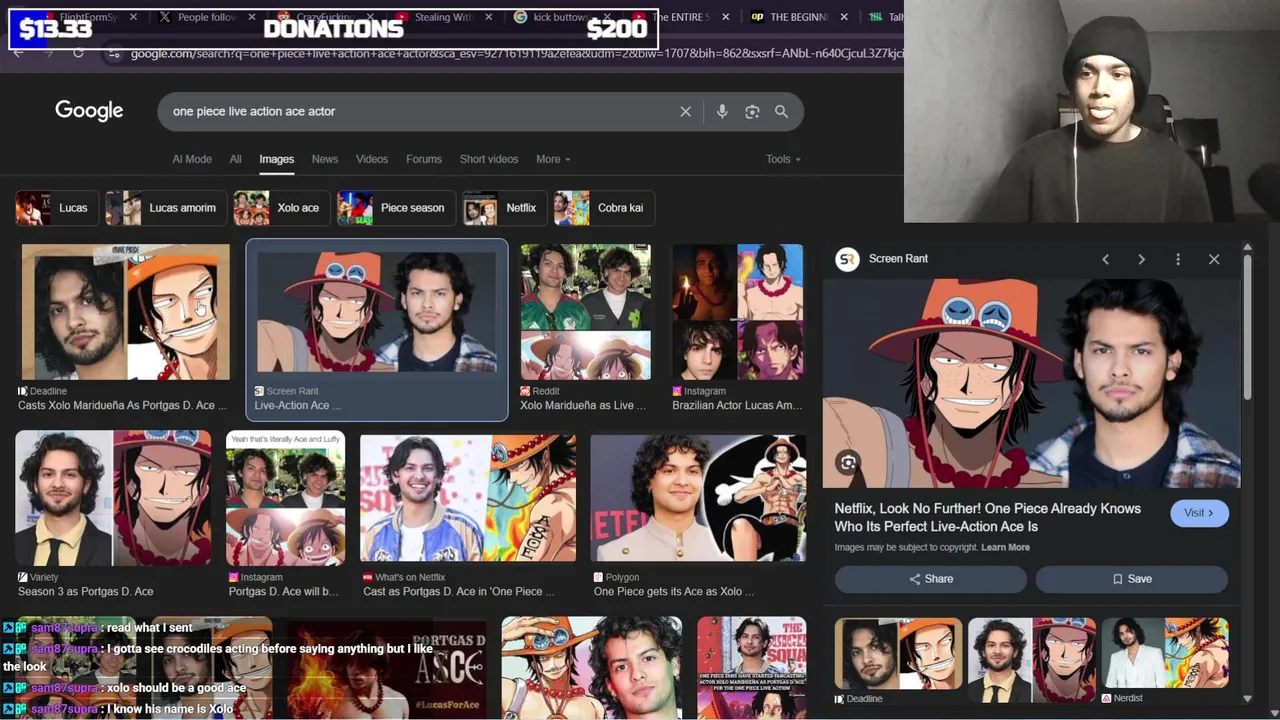
Task: Click preview panel scrollbar up arrow
Action: 1247,247
